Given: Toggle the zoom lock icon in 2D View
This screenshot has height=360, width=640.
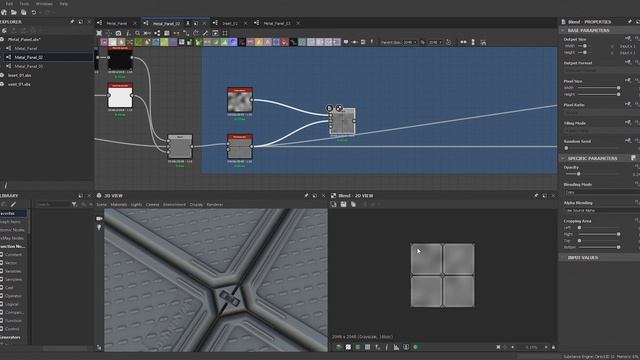Looking at the screenshot, I should point(553,347).
